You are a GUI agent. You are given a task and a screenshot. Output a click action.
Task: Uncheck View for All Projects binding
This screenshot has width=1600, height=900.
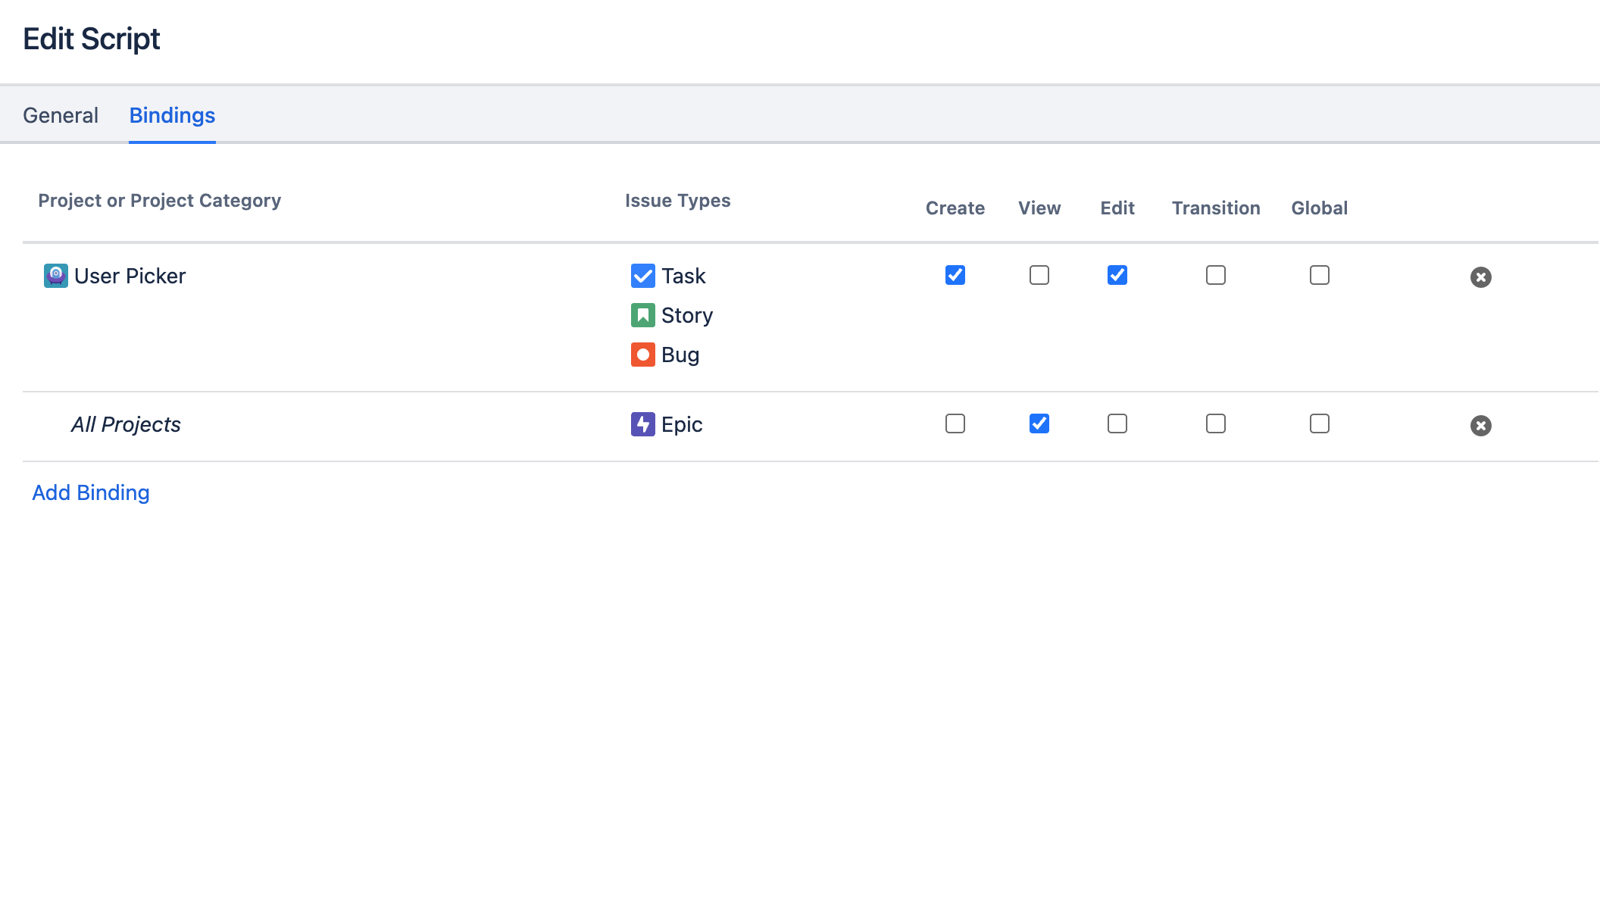point(1039,424)
